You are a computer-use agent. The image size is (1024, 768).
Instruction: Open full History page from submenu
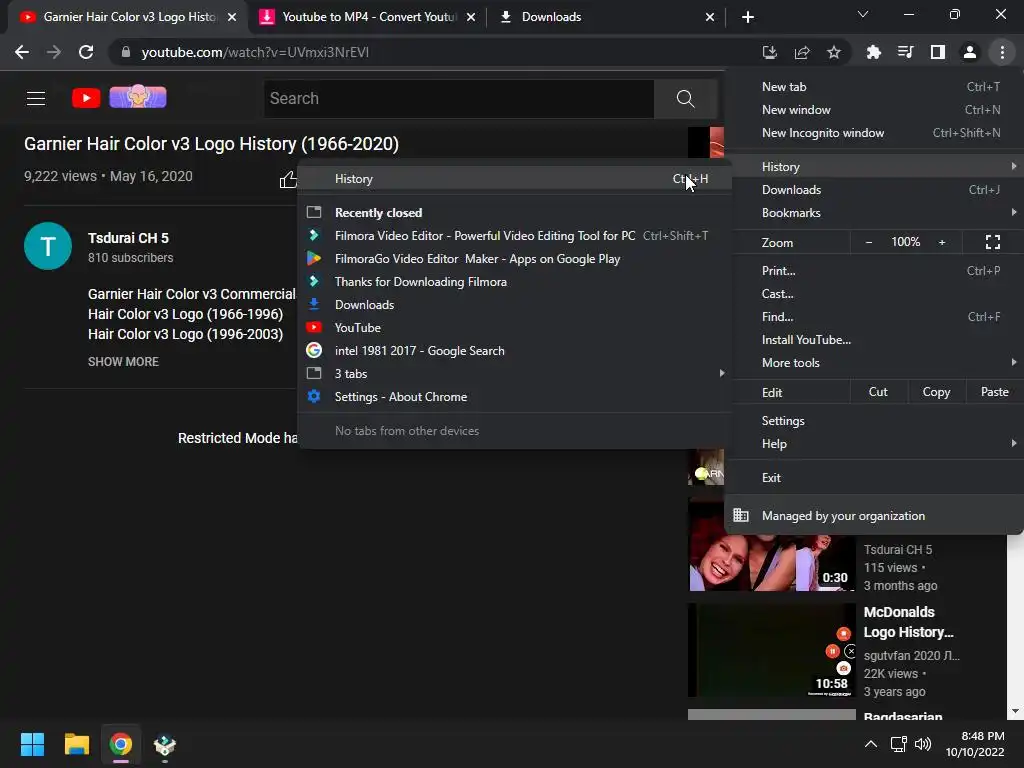click(x=515, y=179)
